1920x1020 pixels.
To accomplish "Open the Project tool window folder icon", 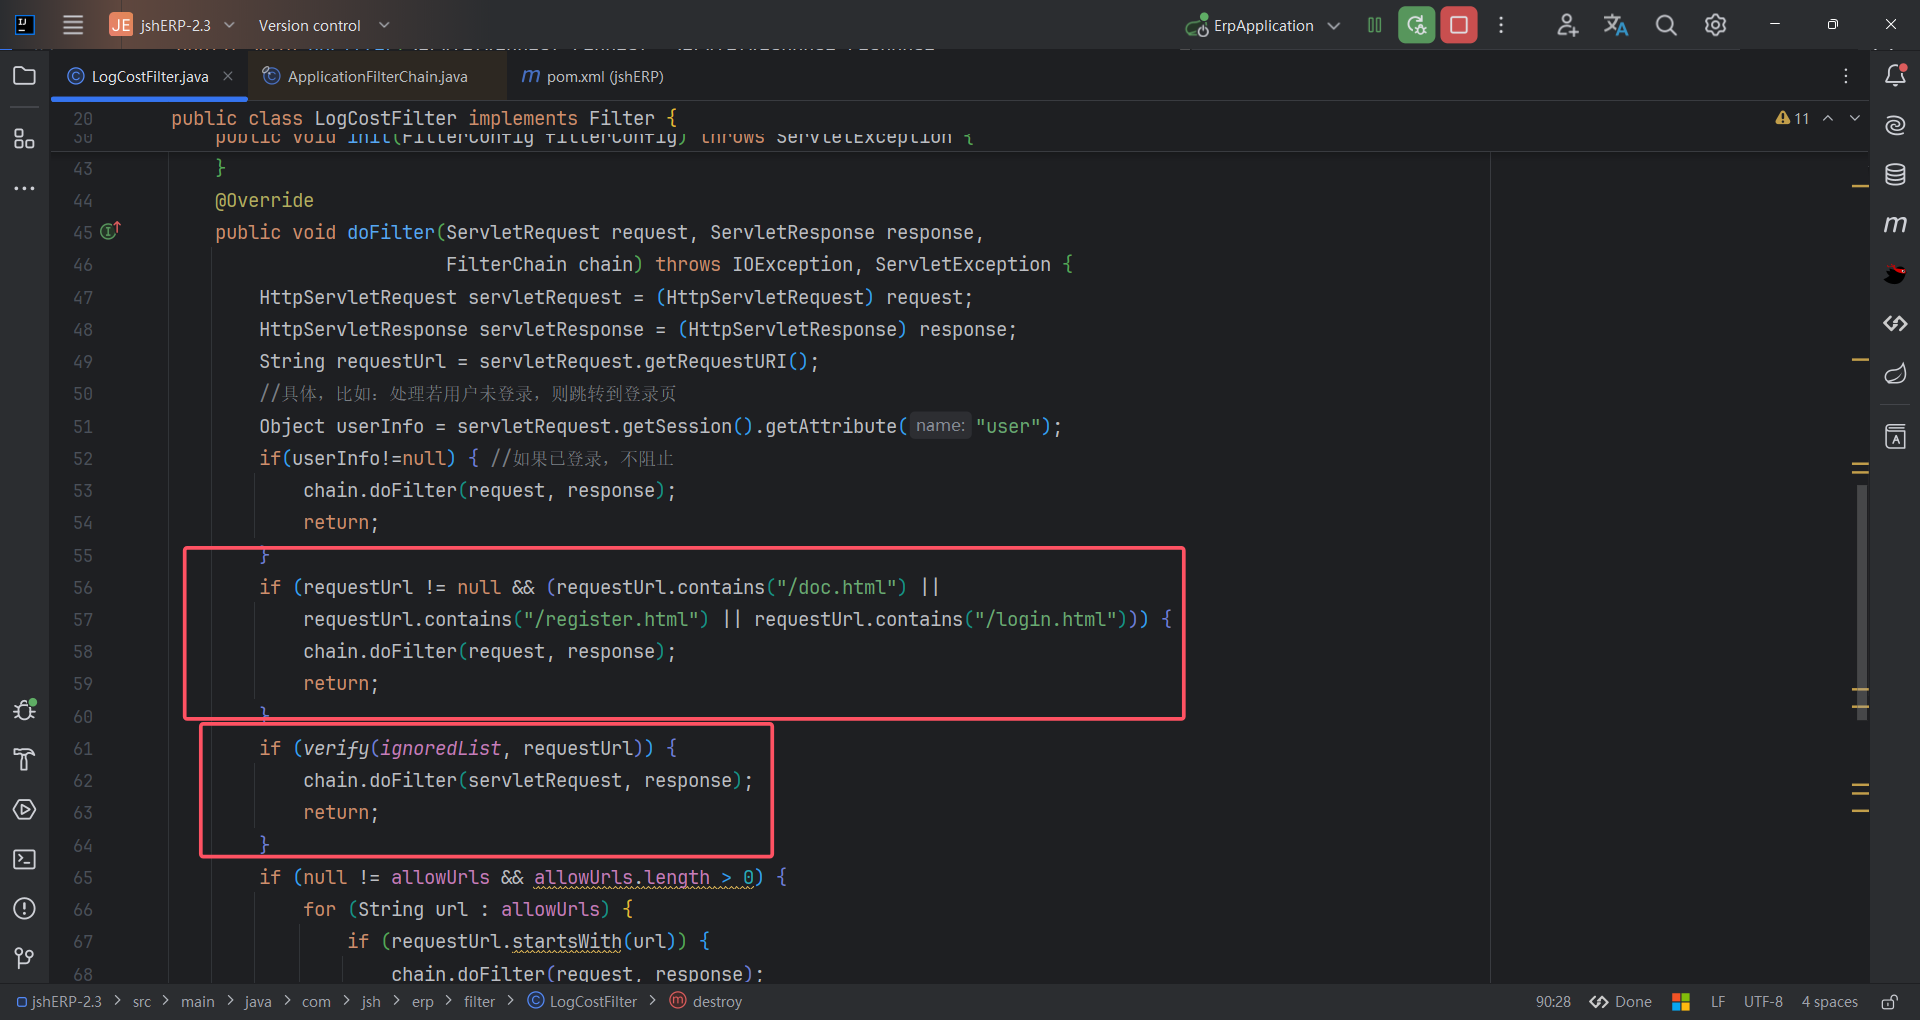I will pyautogui.click(x=24, y=76).
